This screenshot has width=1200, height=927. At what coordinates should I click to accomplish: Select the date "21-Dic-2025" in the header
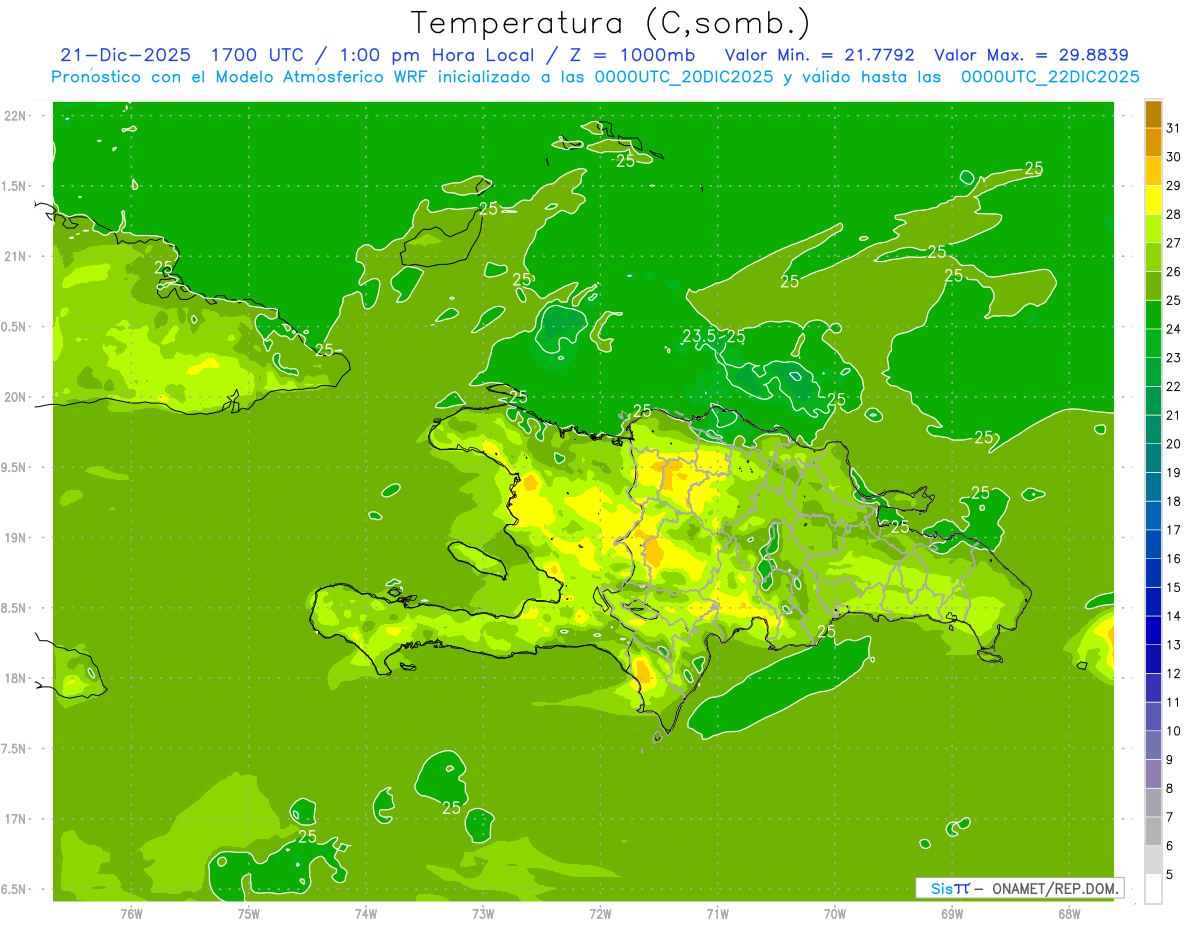click(126, 55)
